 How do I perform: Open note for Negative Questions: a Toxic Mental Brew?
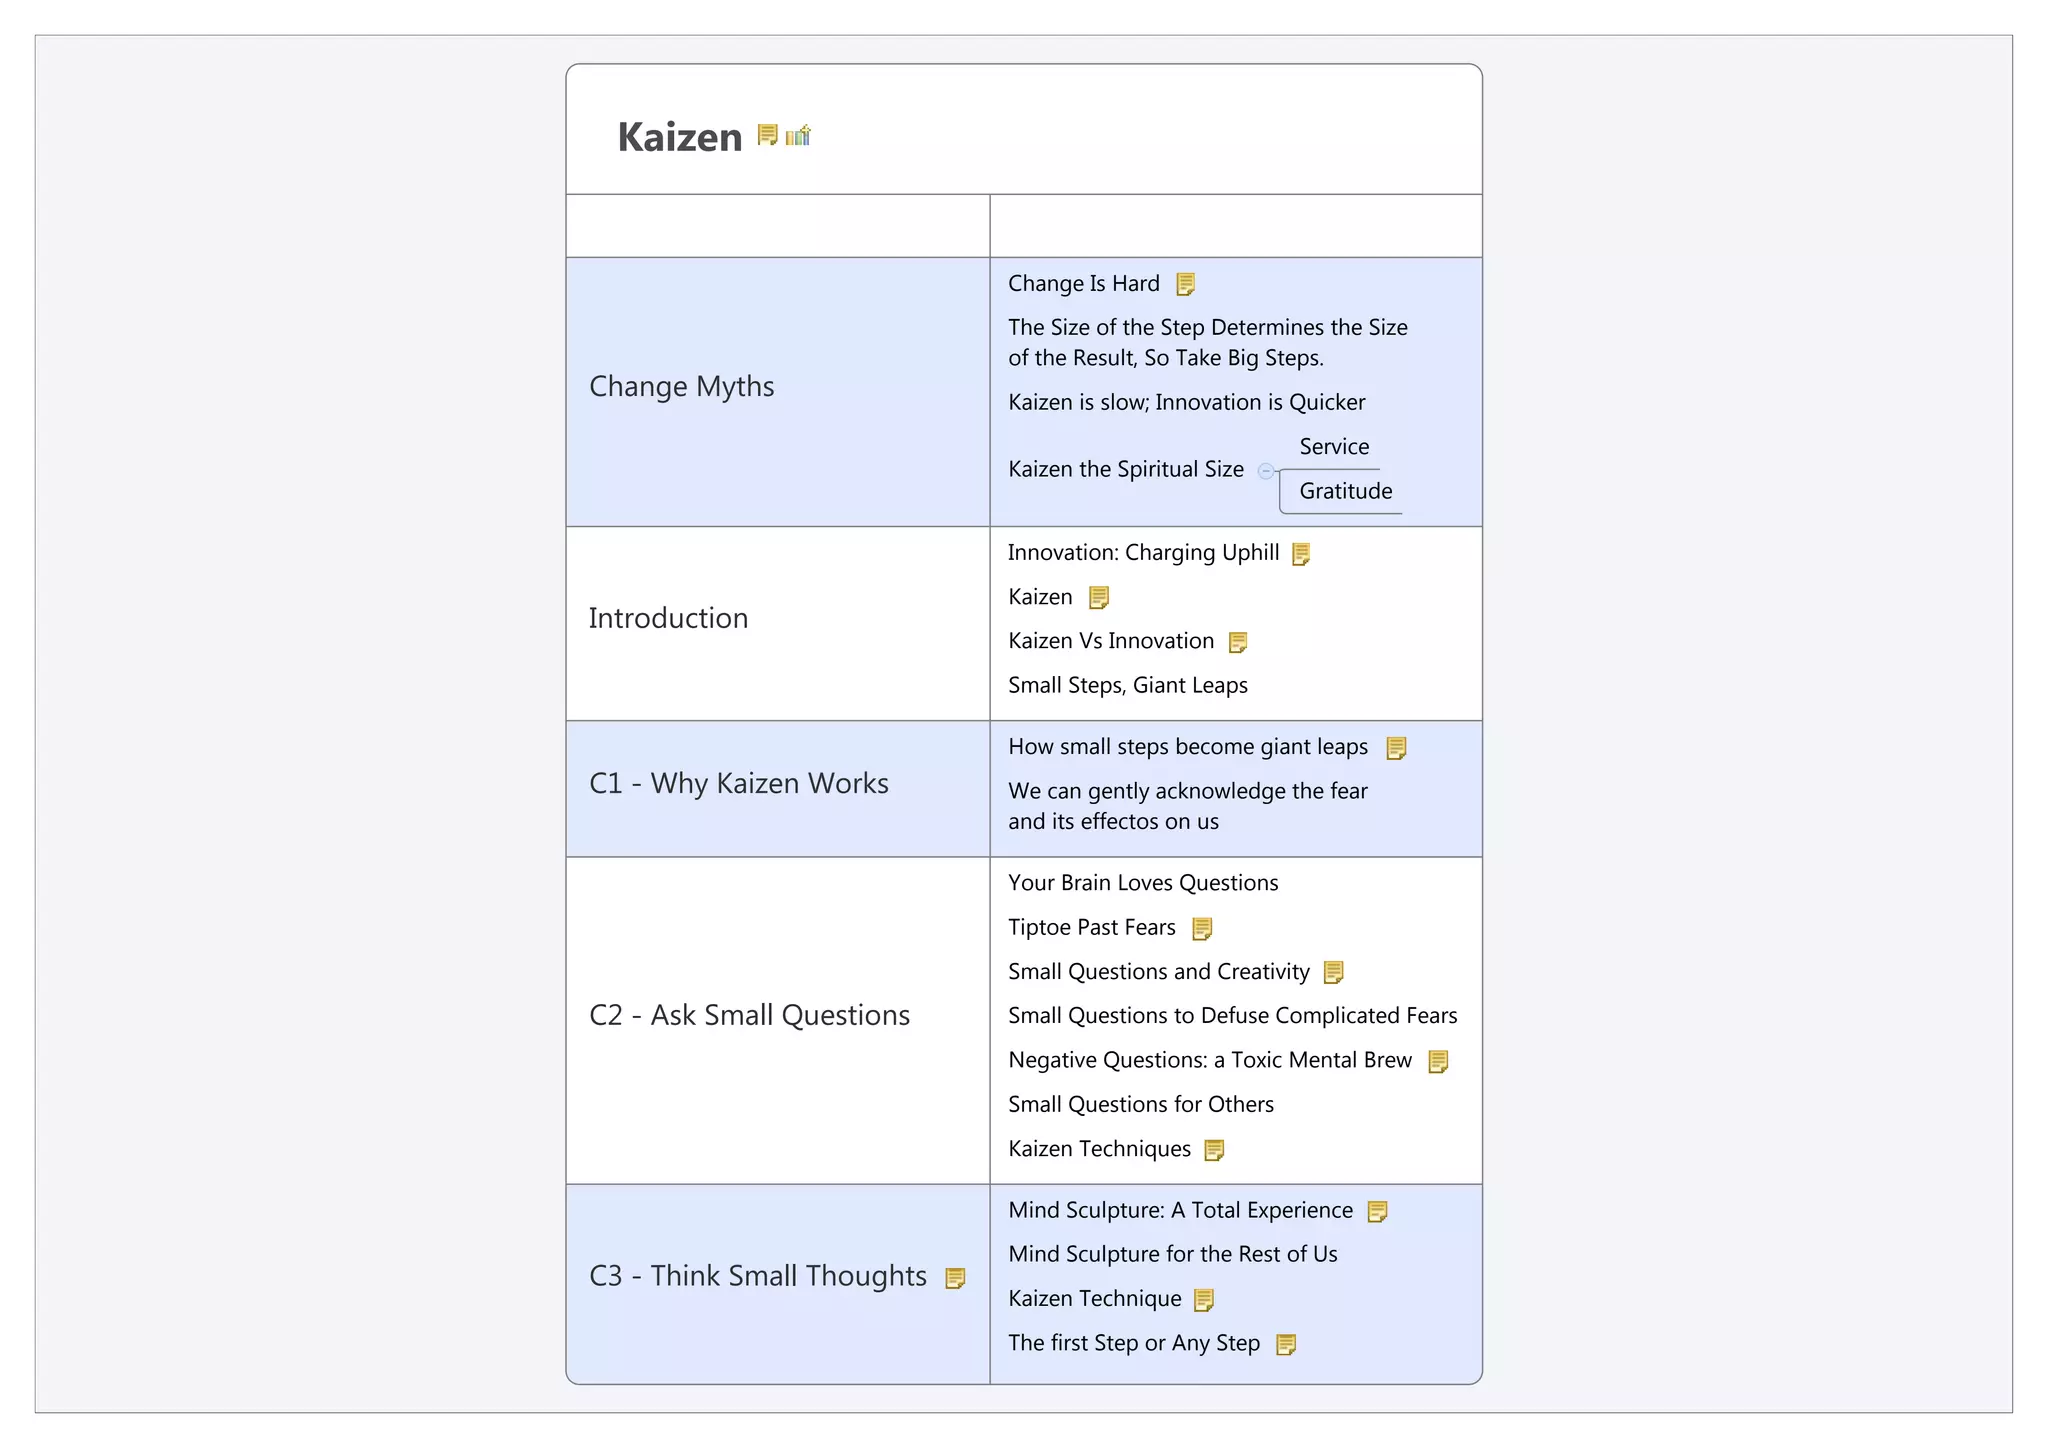tap(1438, 1061)
